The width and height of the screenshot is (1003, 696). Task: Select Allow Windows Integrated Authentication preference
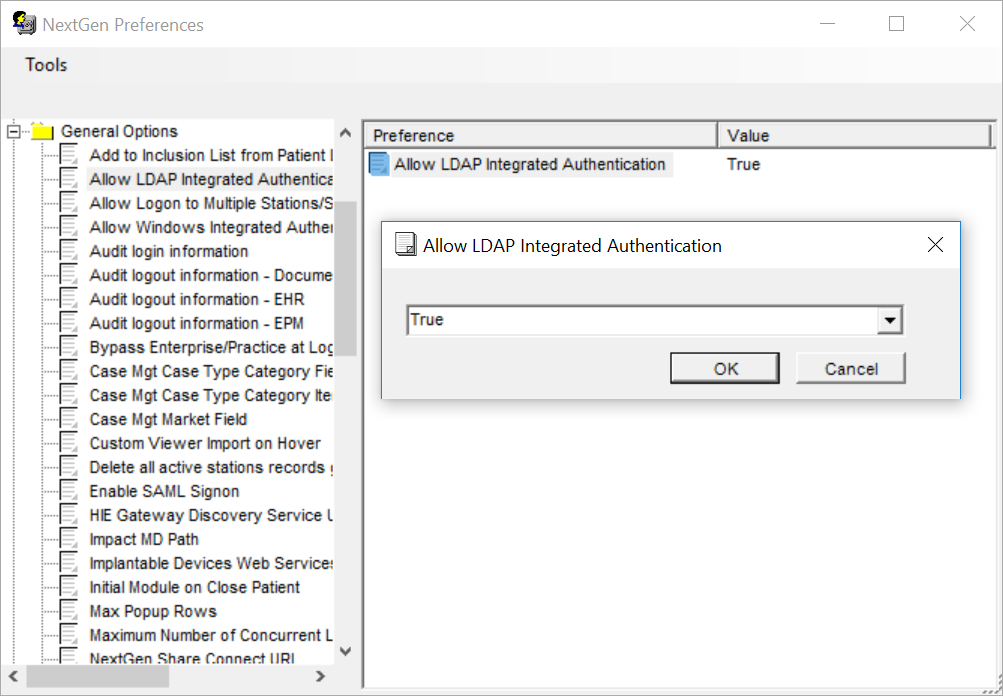[211, 227]
